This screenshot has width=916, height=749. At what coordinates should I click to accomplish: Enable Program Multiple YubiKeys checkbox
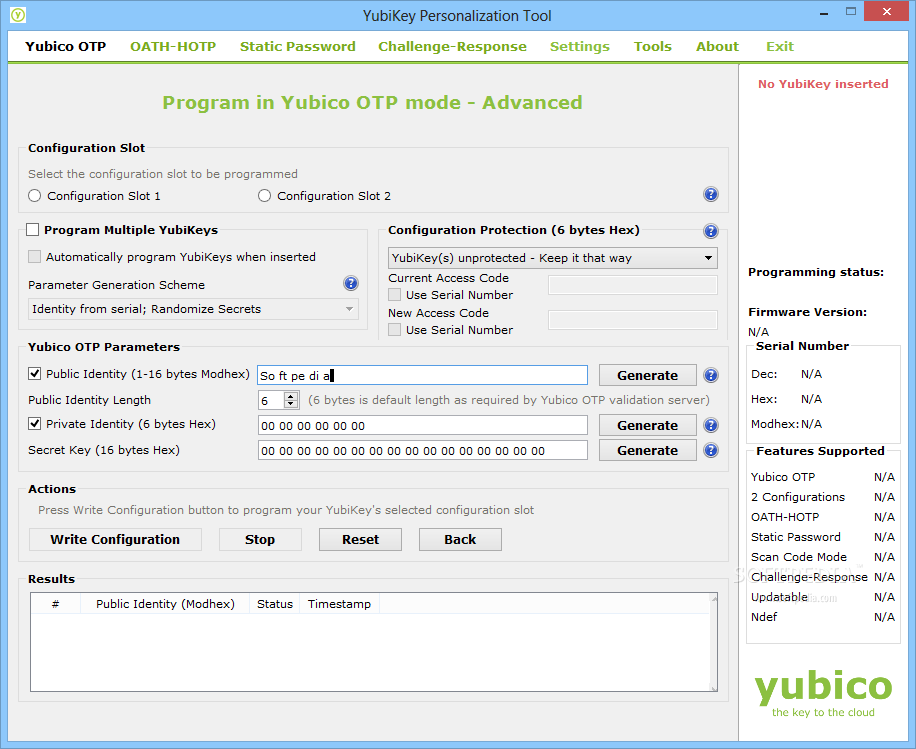coord(33,230)
